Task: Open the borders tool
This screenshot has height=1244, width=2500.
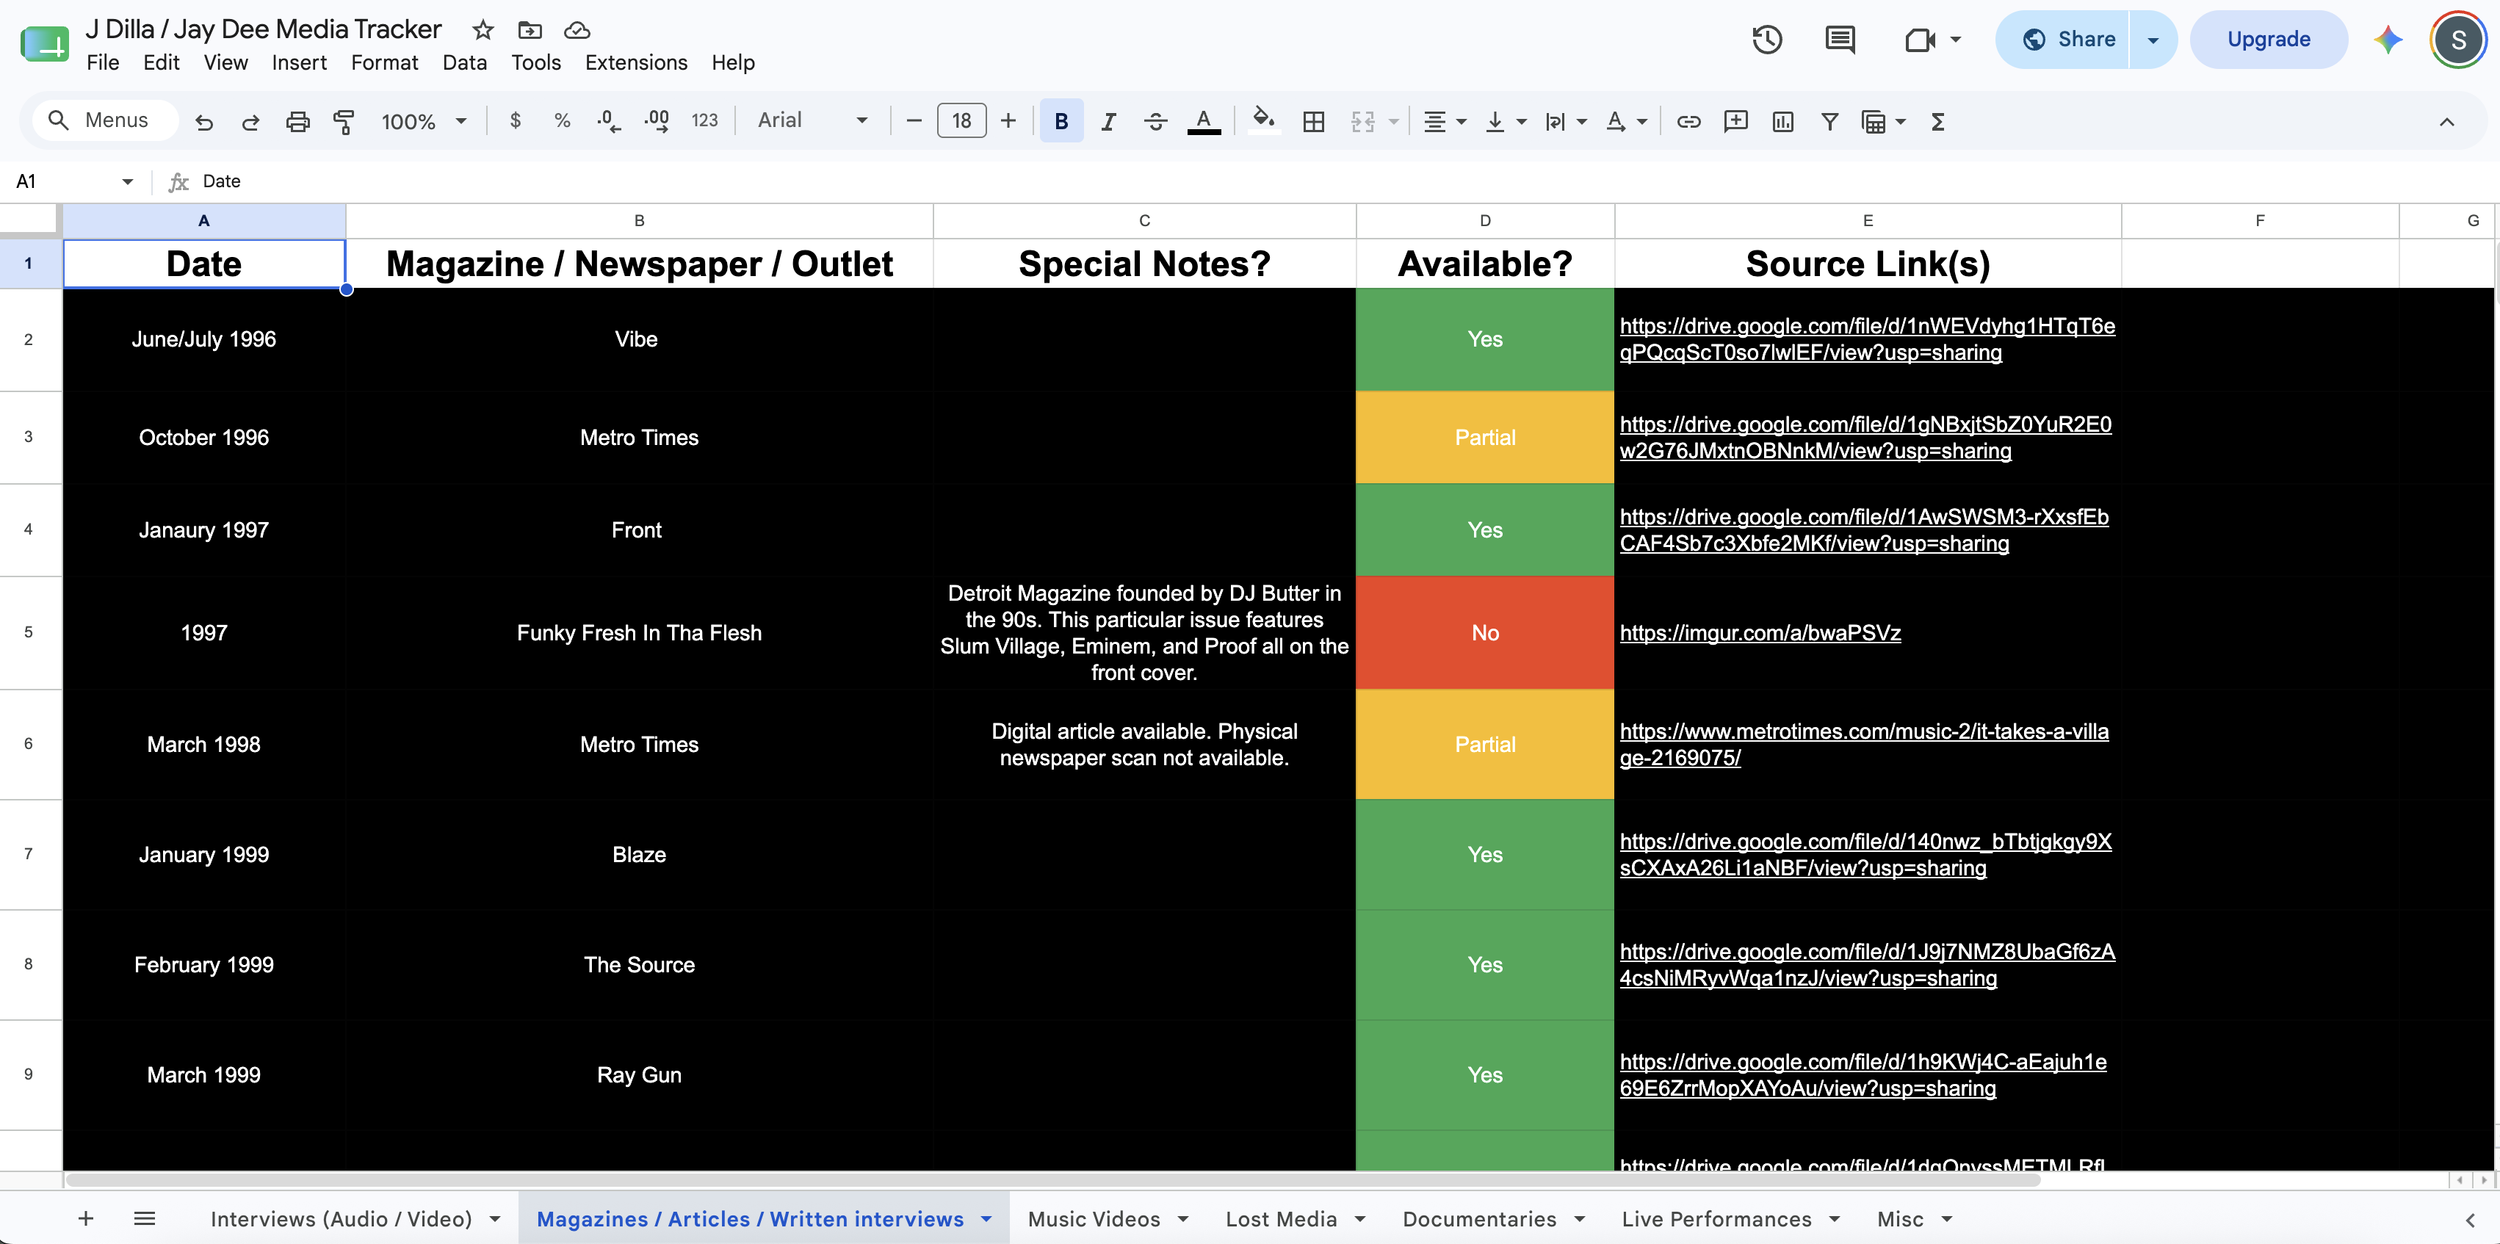Action: tap(1314, 122)
